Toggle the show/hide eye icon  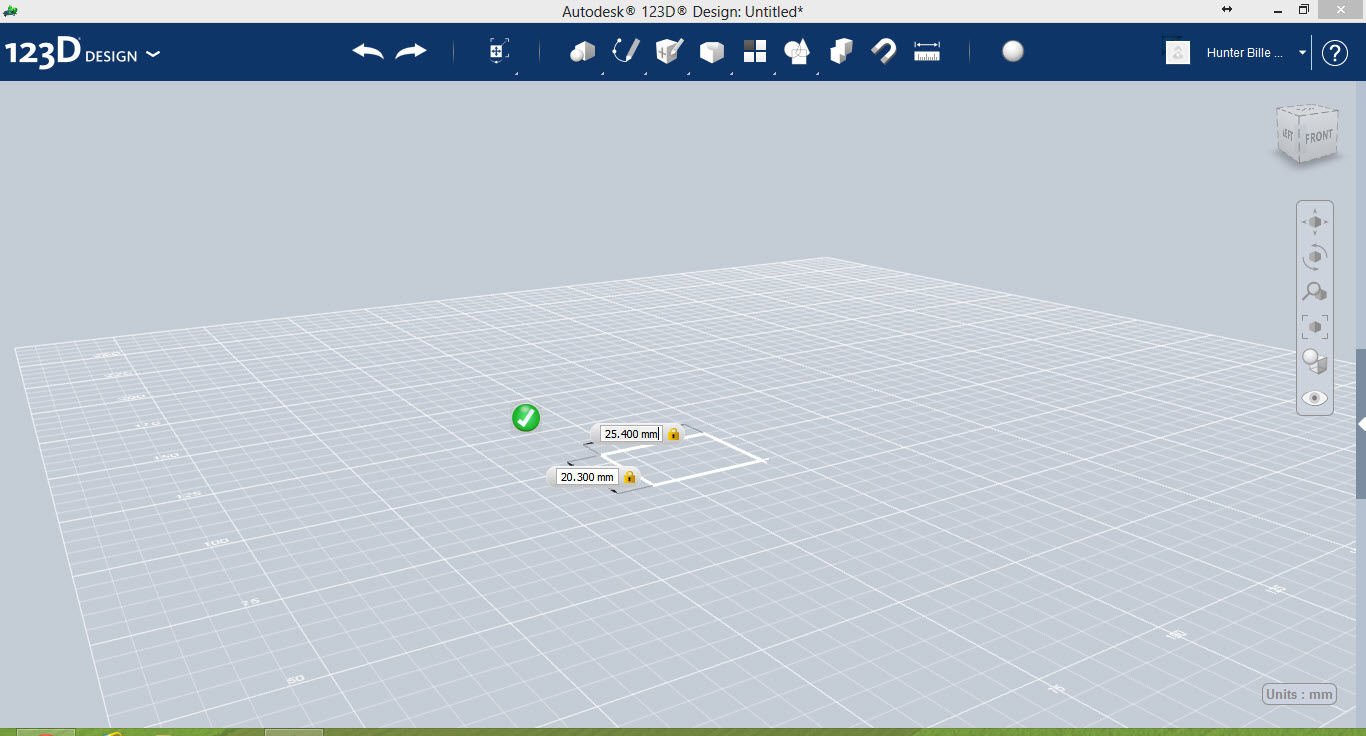pos(1315,398)
